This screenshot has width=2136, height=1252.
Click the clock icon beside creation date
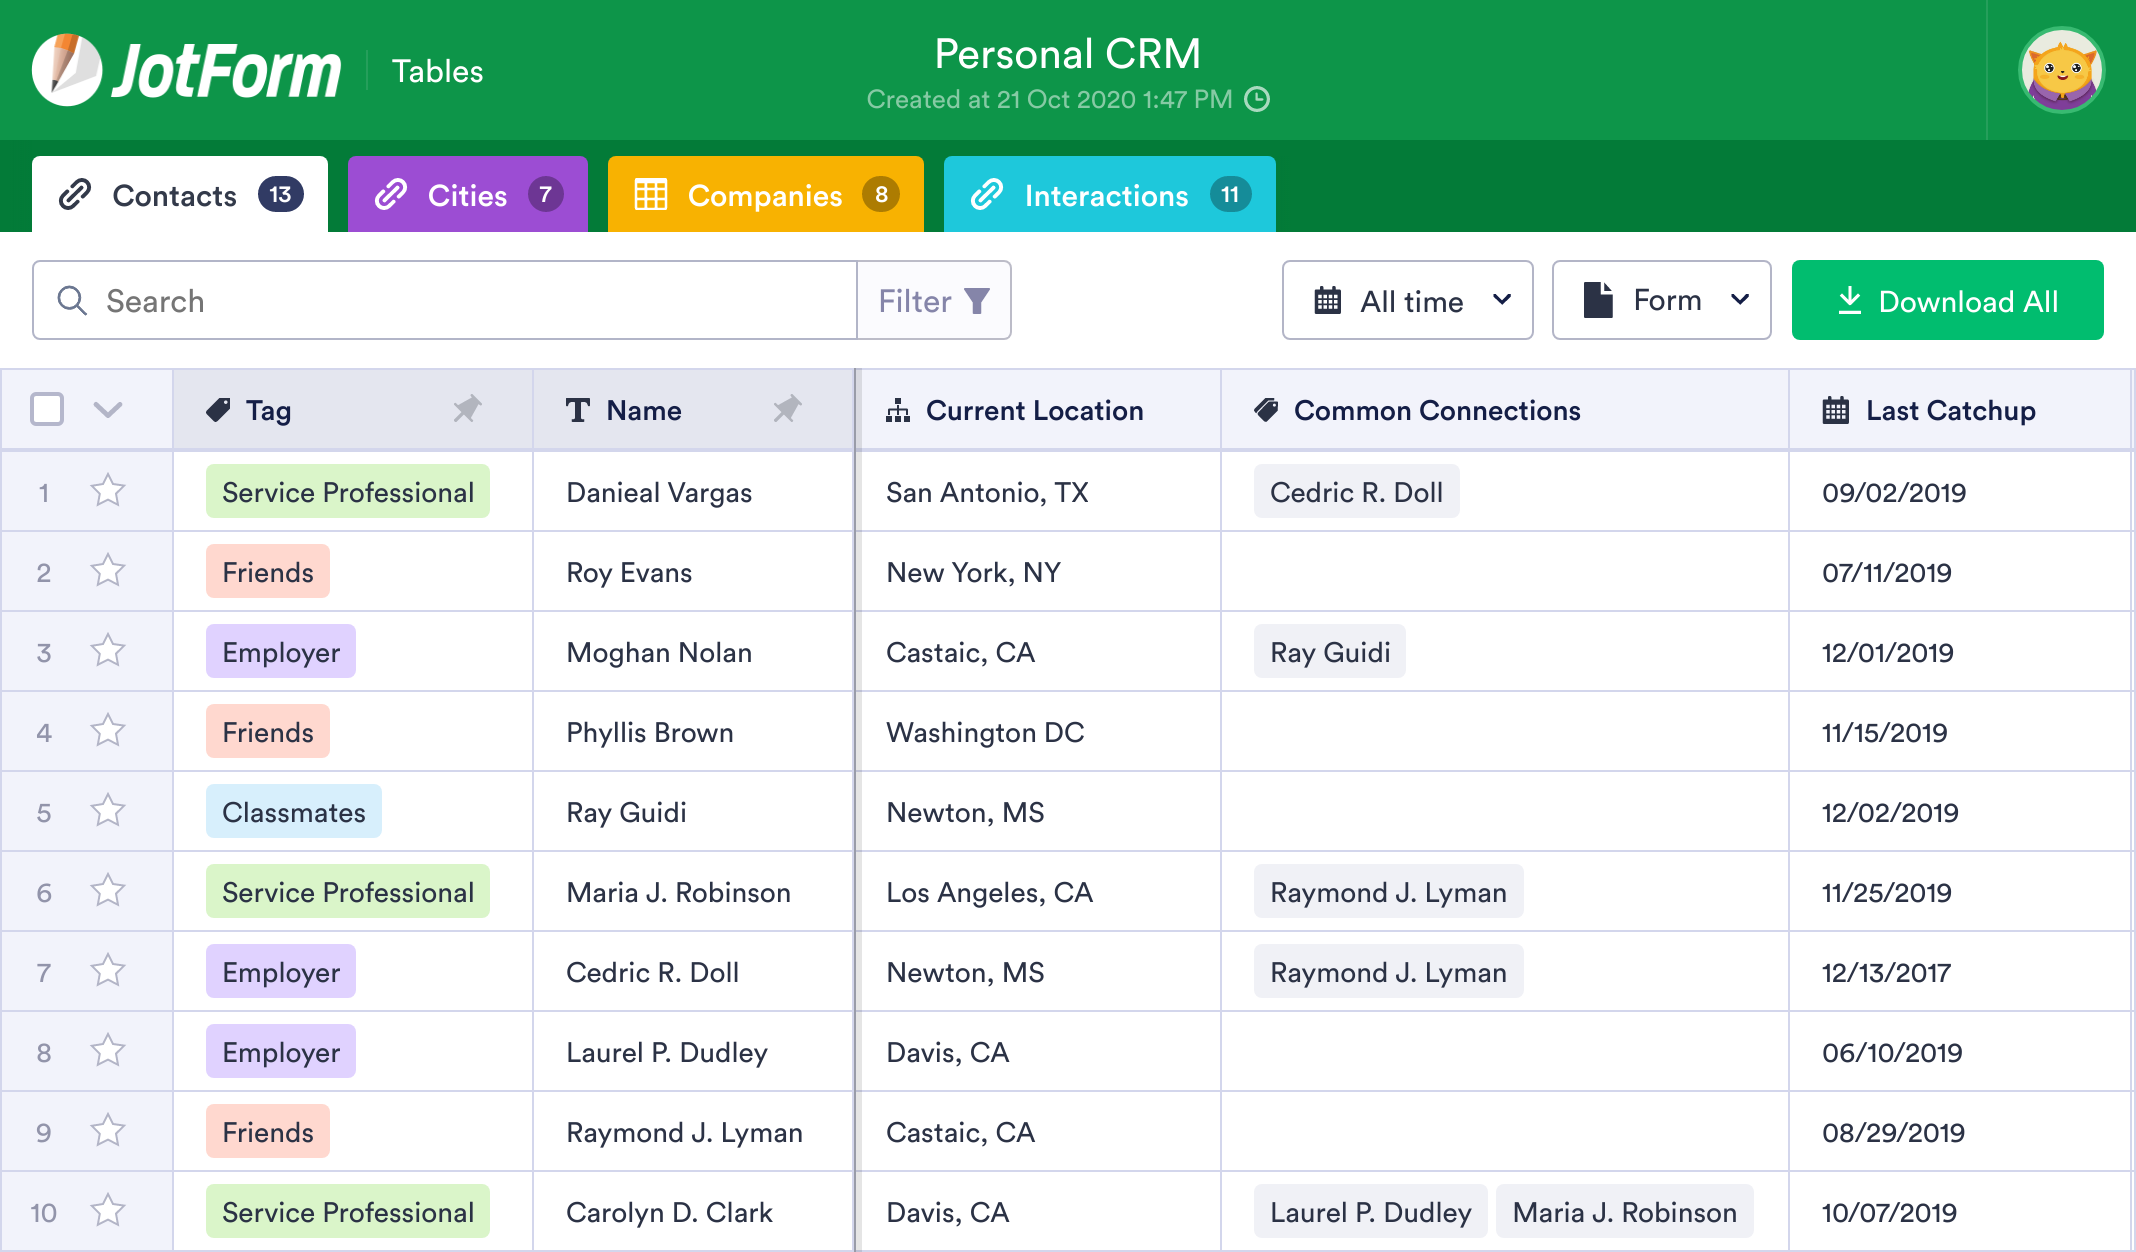tap(1257, 99)
